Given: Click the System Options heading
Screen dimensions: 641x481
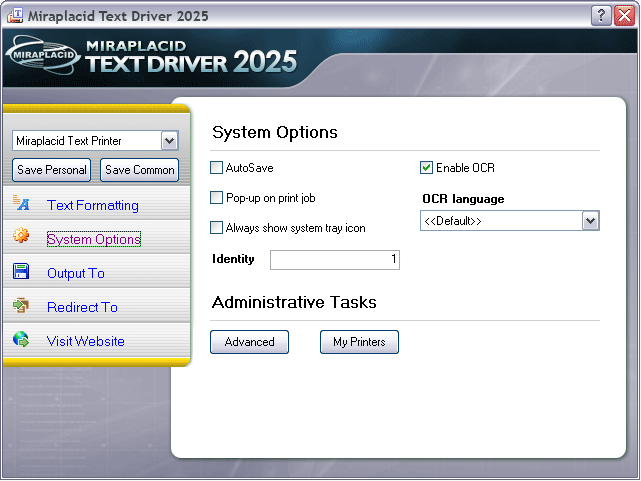Looking at the screenshot, I should pos(275,132).
